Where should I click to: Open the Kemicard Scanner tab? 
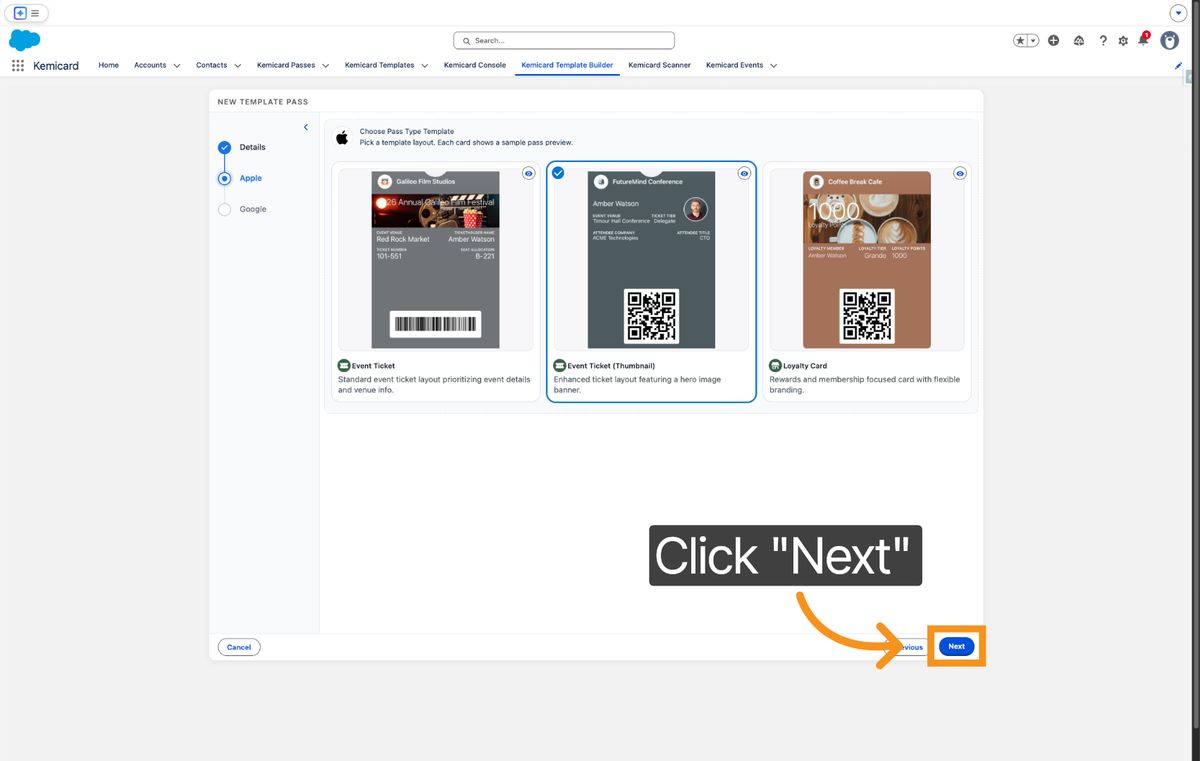pyautogui.click(x=660, y=65)
